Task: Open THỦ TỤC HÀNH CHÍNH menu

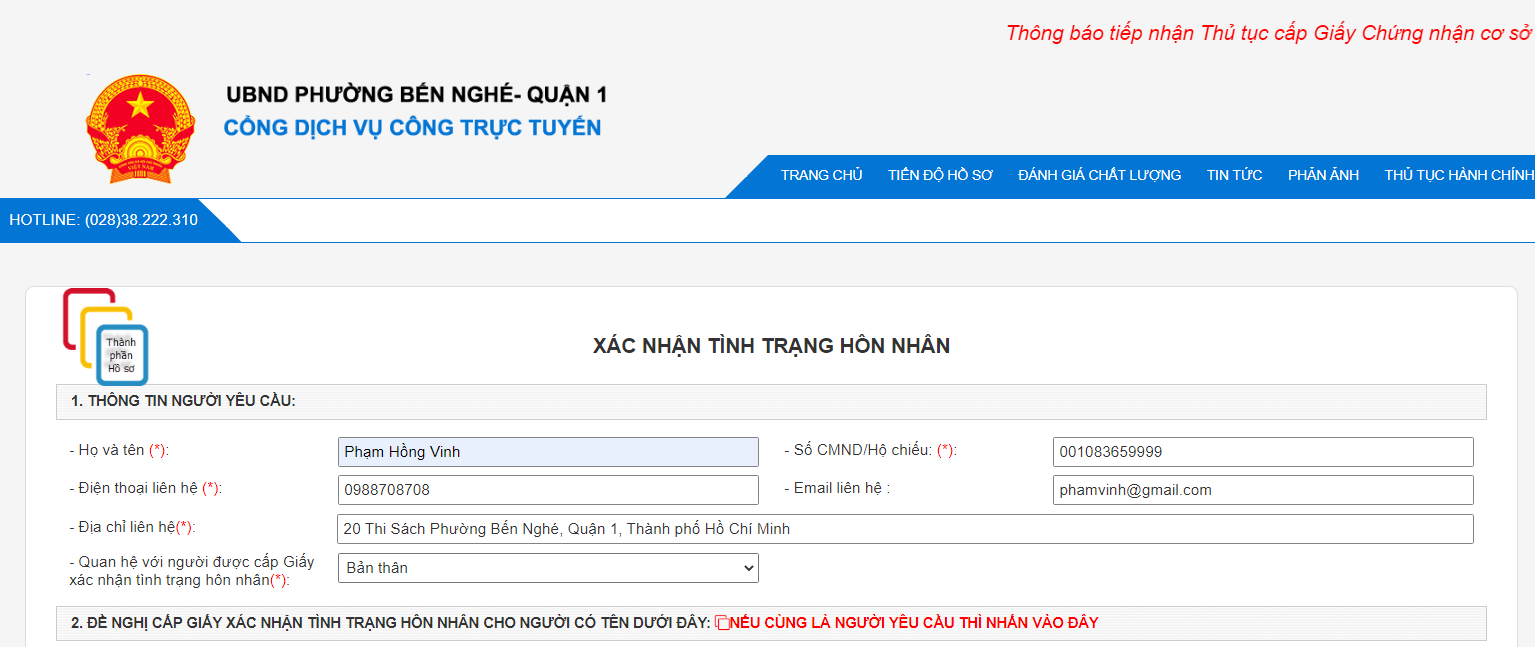Action: click(x=1459, y=175)
